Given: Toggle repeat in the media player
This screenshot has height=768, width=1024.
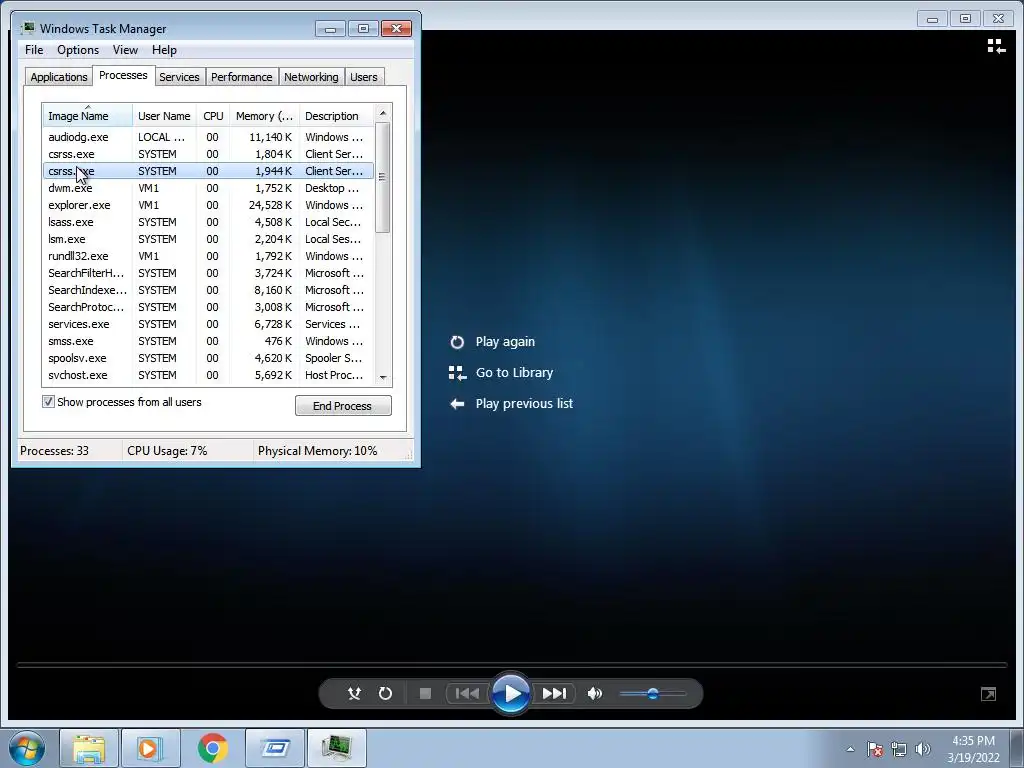Looking at the screenshot, I should (x=385, y=694).
